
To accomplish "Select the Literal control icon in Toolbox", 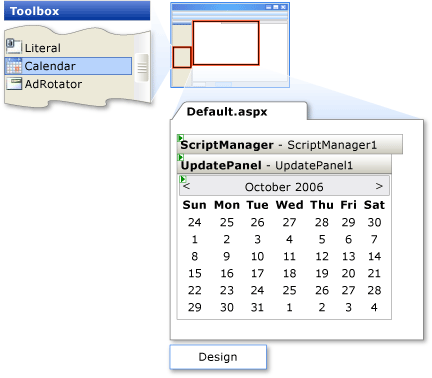I will (x=13, y=46).
